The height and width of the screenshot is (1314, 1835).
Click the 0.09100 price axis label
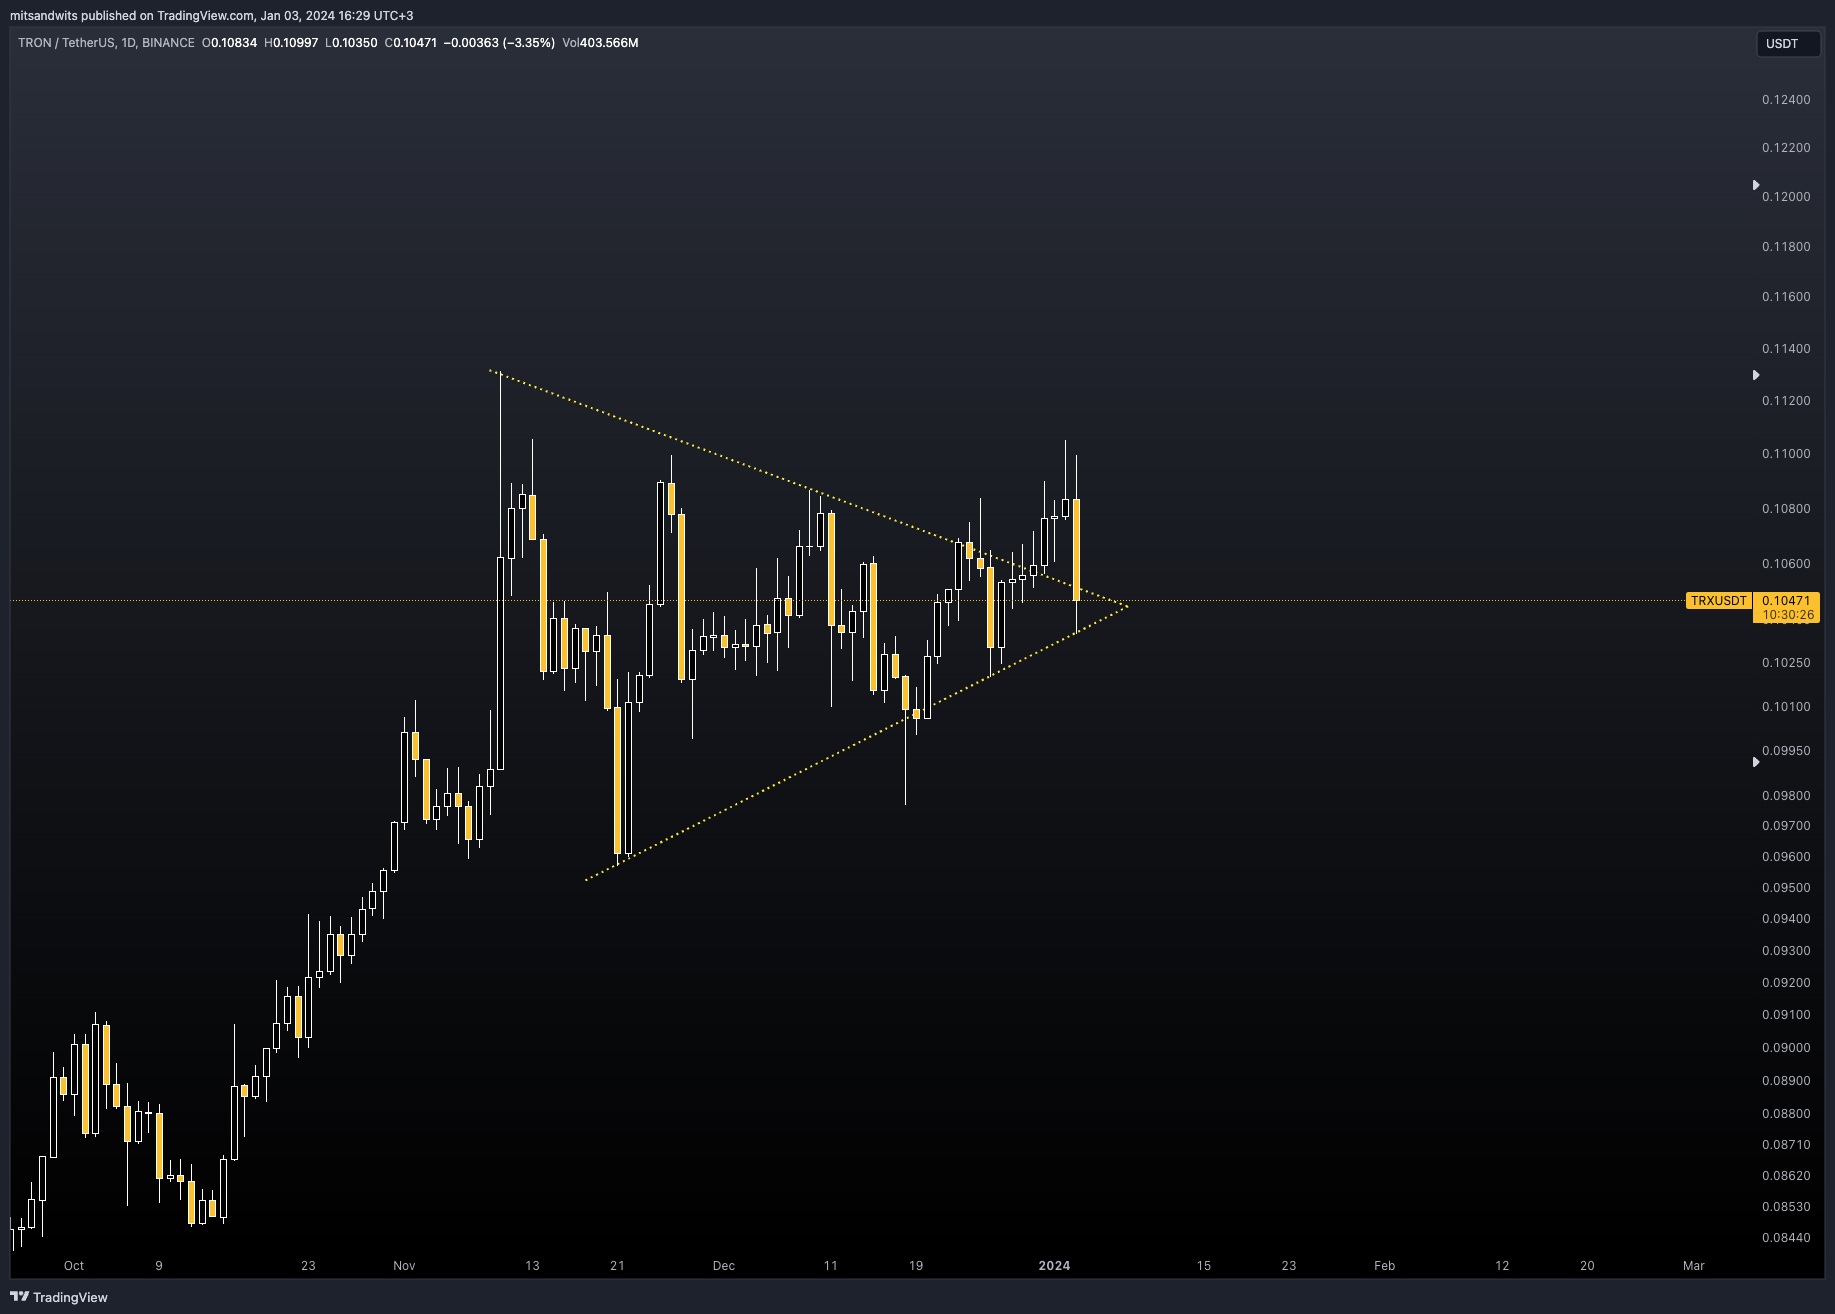click(x=1786, y=1015)
